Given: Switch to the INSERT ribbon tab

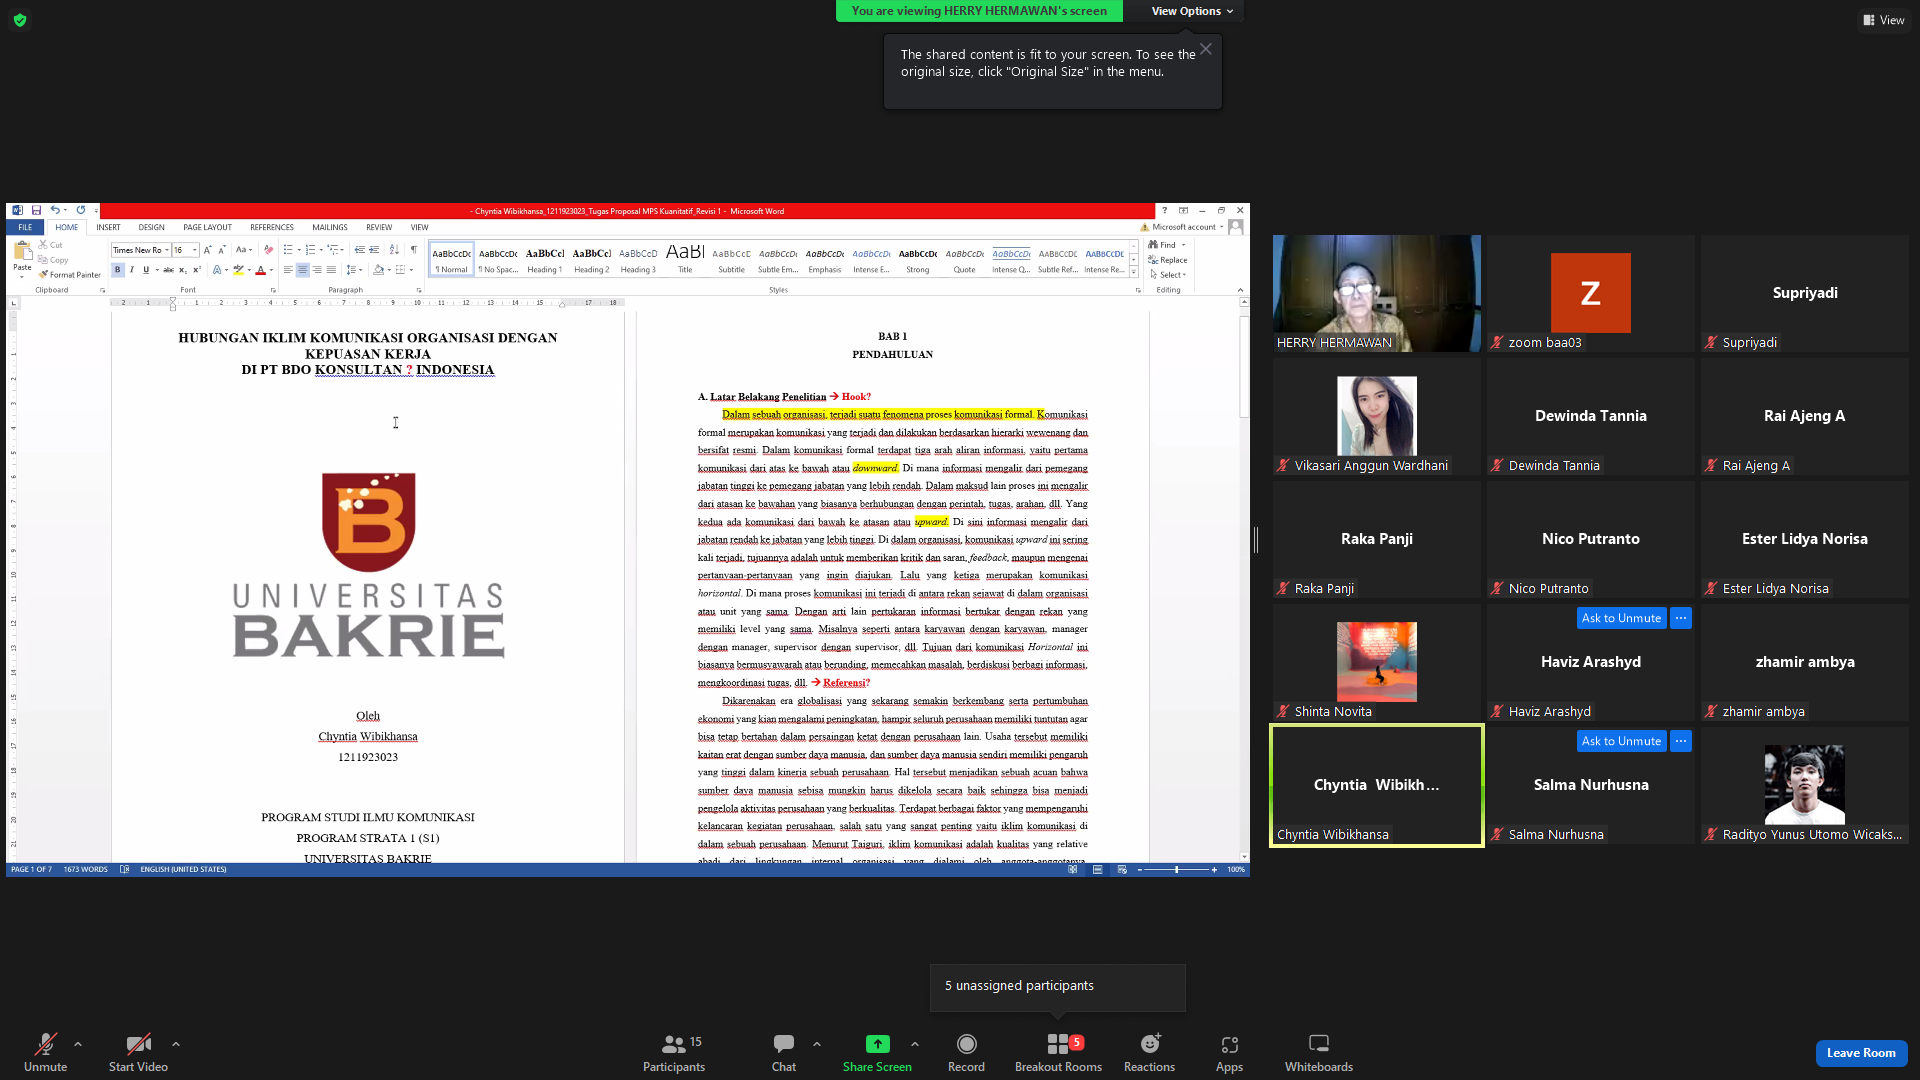Looking at the screenshot, I should [108, 228].
